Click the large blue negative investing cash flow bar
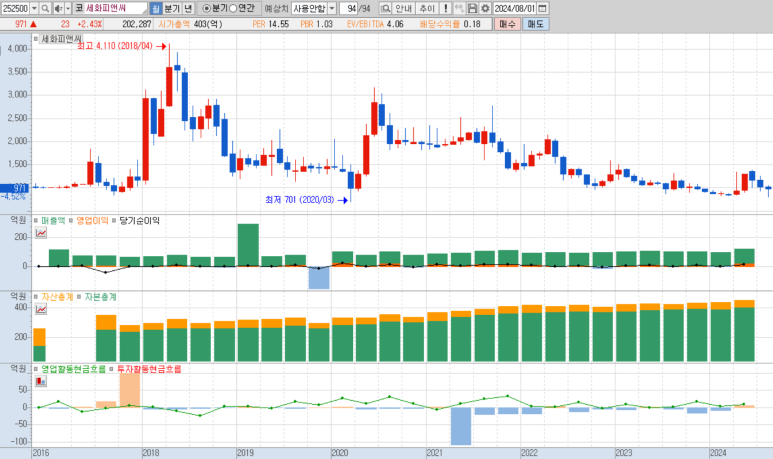 461,426
